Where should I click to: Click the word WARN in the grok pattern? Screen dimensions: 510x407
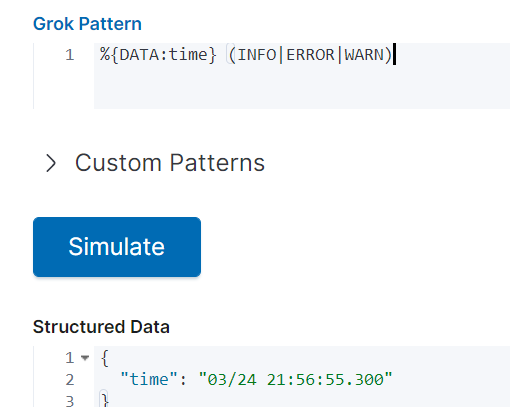(x=364, y=55)
